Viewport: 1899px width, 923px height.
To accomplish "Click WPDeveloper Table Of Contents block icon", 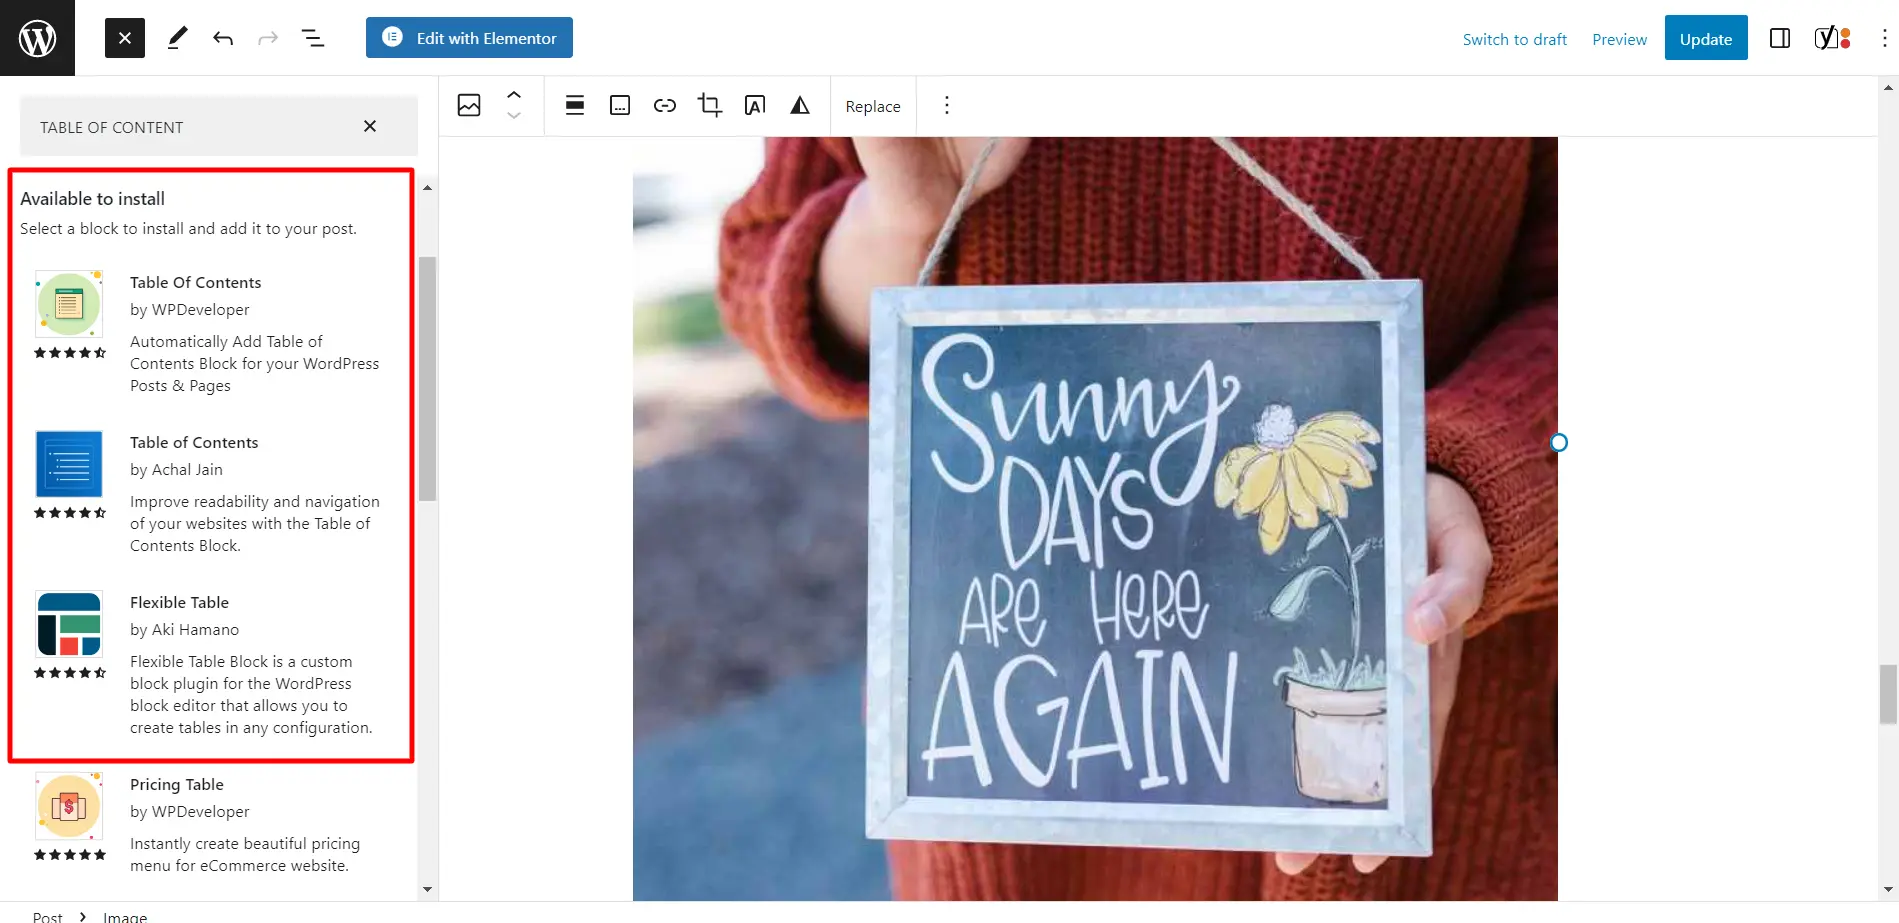I will 69,303.
